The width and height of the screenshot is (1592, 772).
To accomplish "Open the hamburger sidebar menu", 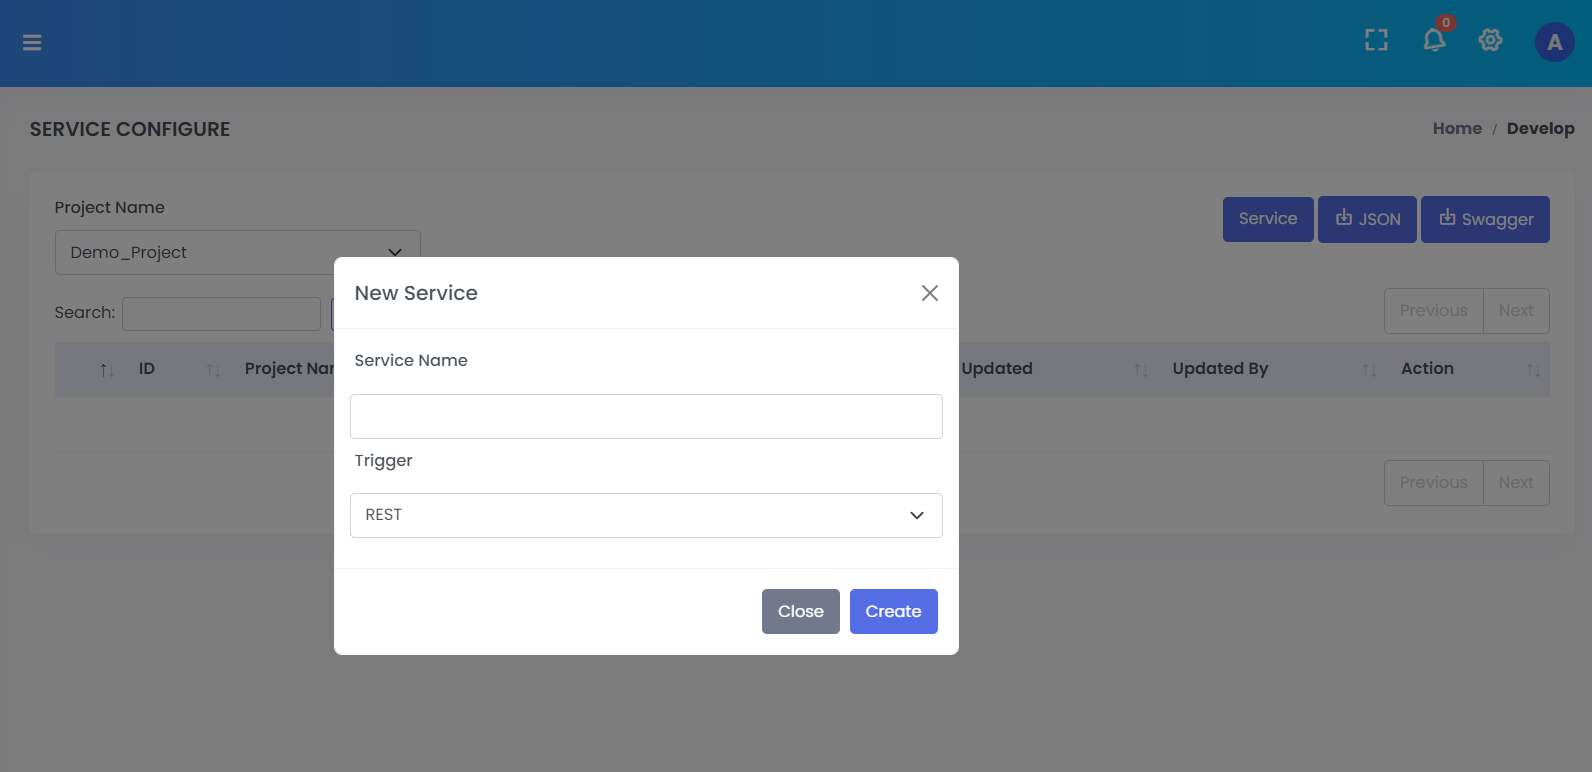I will (32, 42).
